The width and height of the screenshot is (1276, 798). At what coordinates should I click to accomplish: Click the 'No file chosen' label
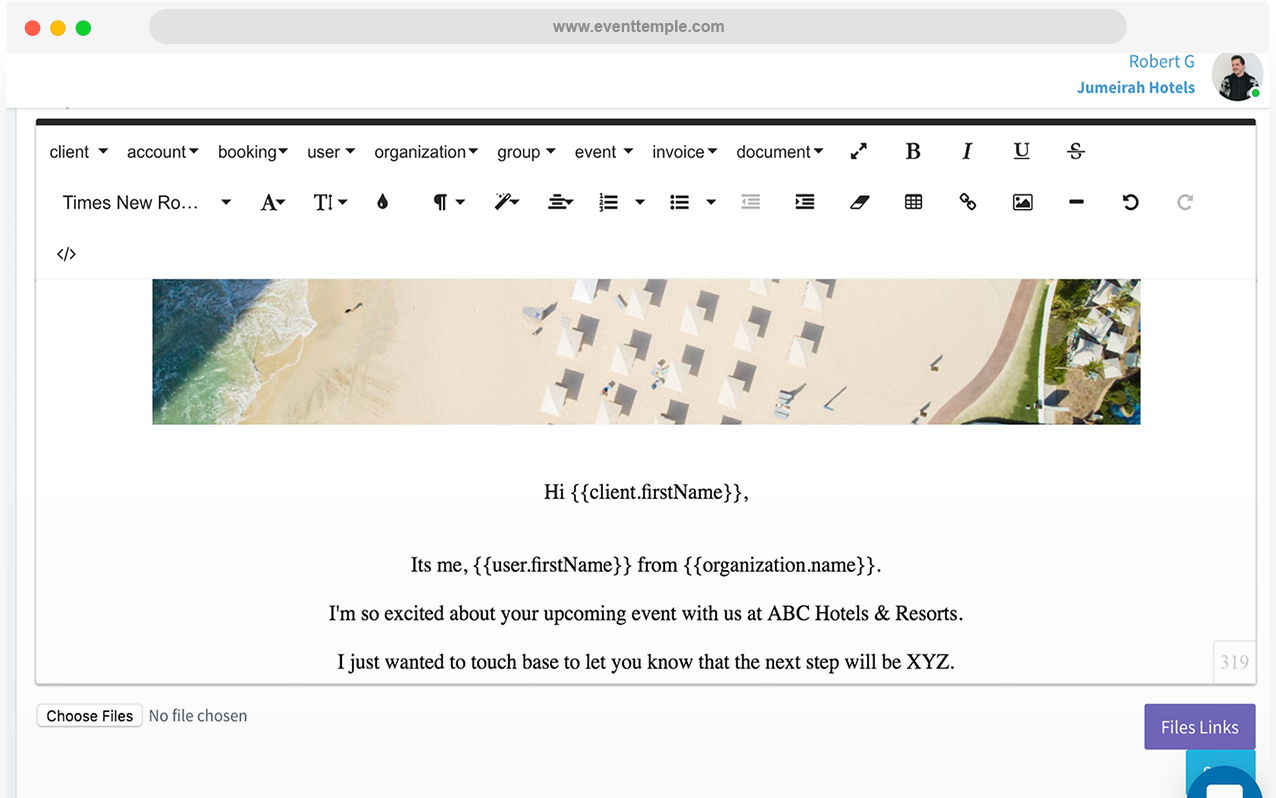pos(198,716)
